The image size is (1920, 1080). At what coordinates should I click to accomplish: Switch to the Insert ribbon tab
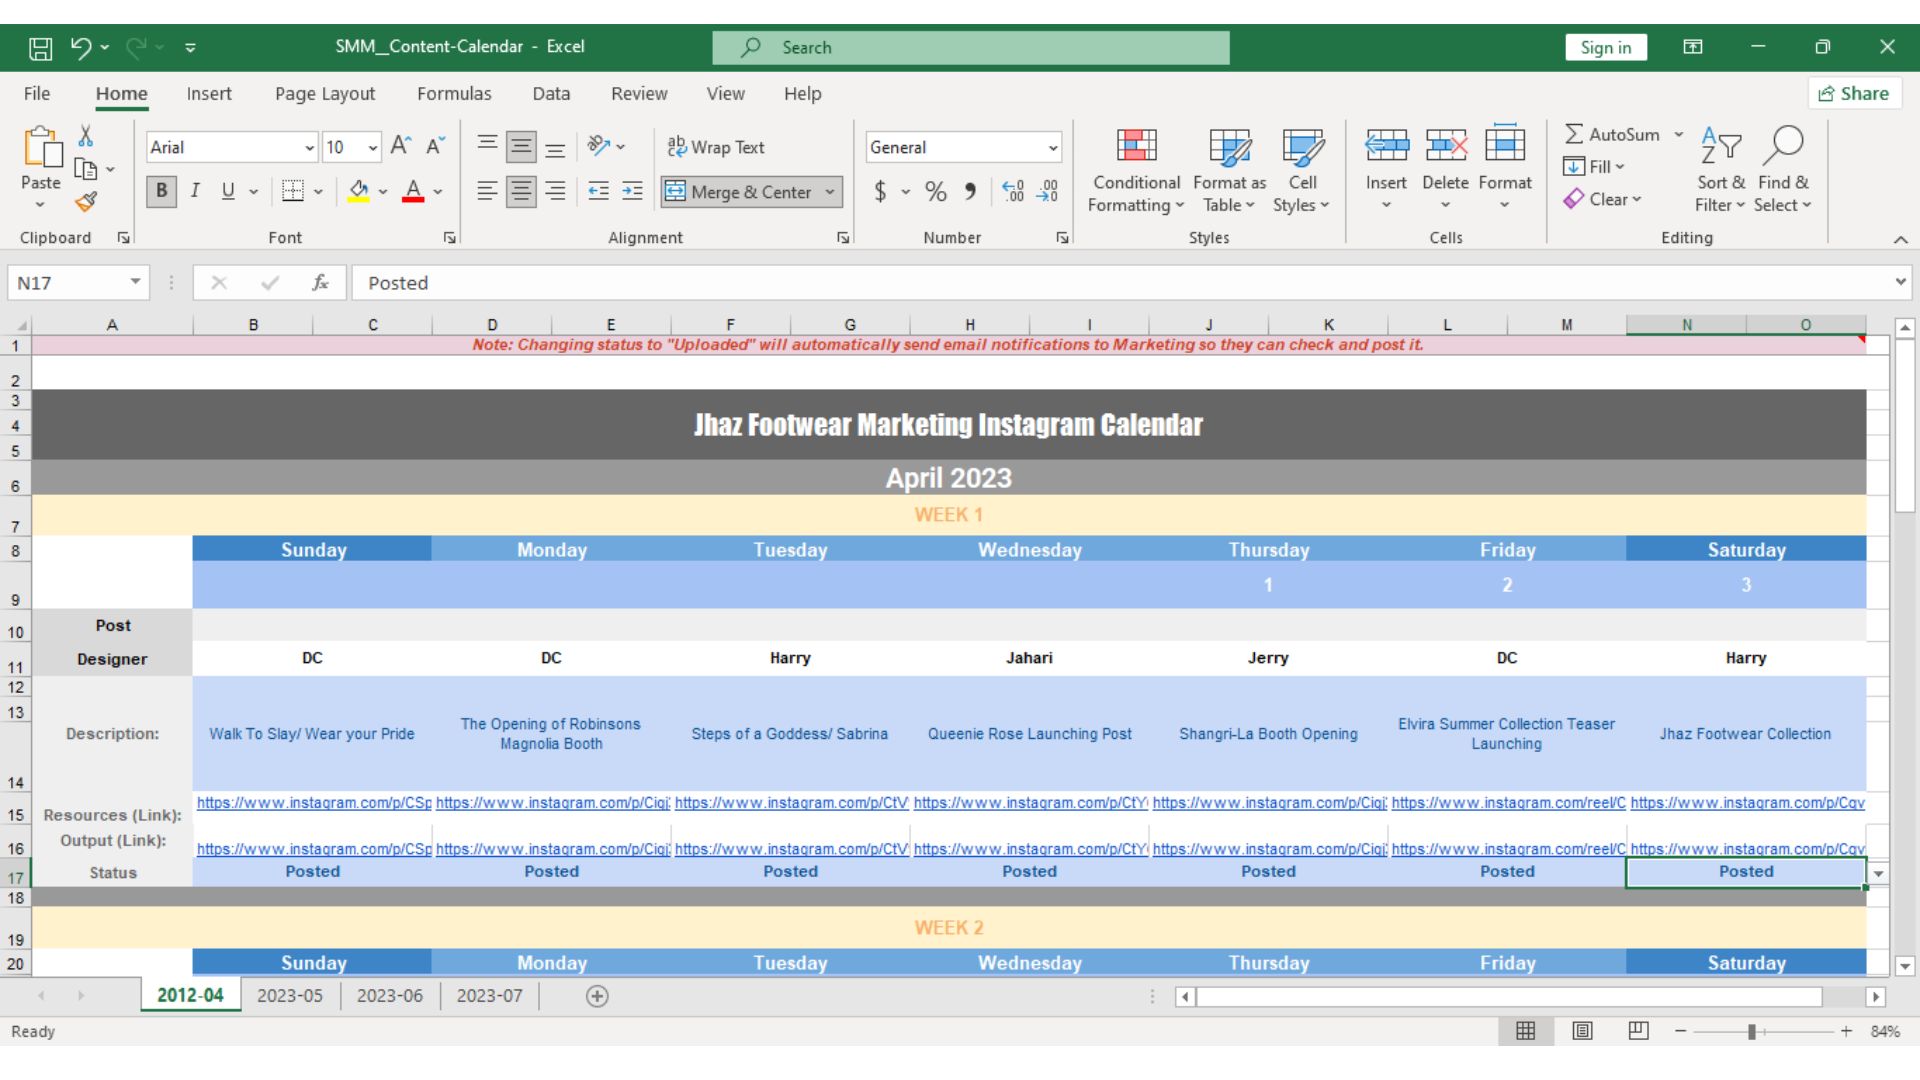pyautogui.click(x=209, y=93)
